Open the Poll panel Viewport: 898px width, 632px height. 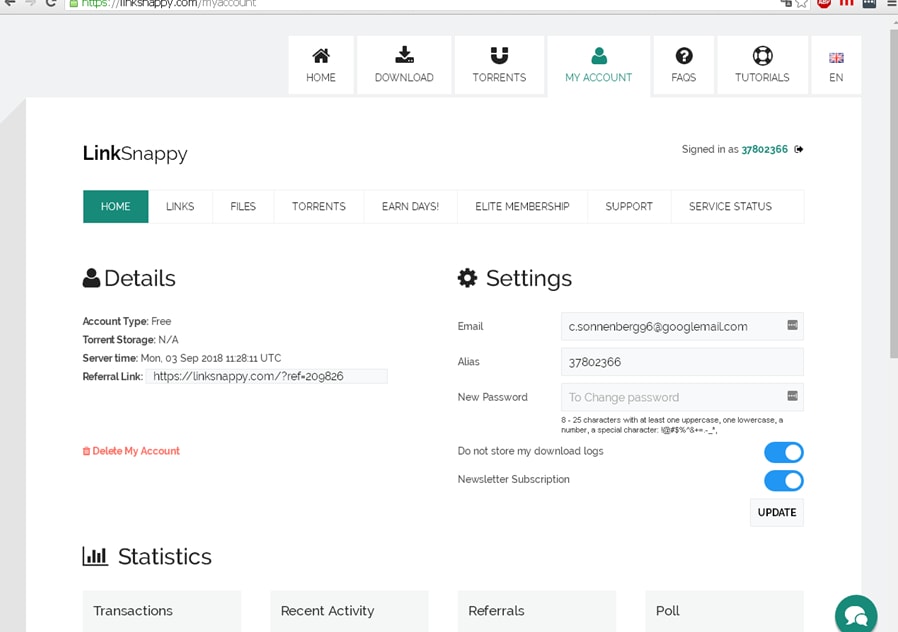point(724,611)
